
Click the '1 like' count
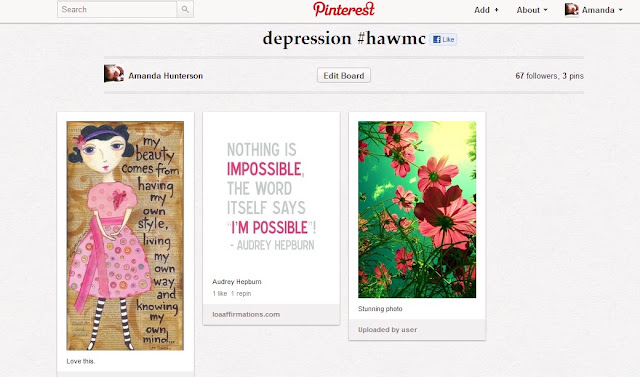point(220,293)
